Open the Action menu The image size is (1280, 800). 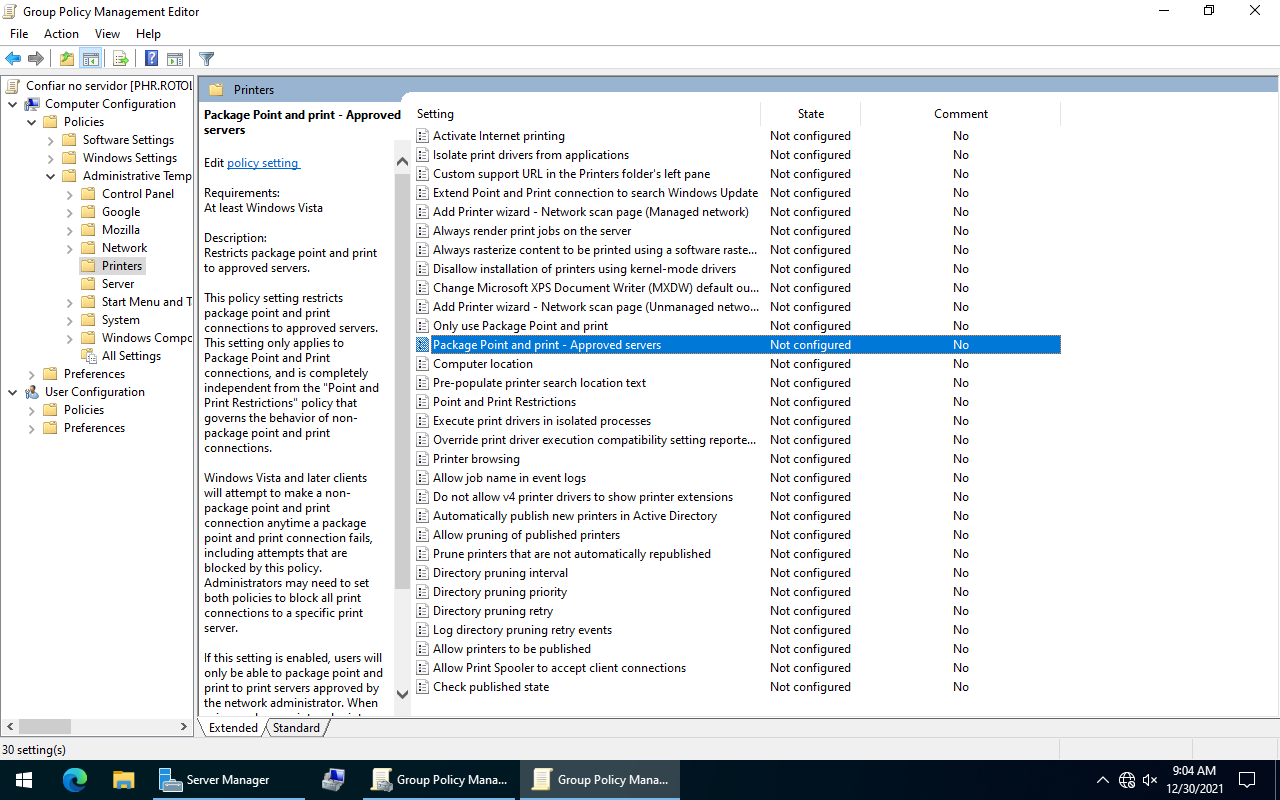61,34
